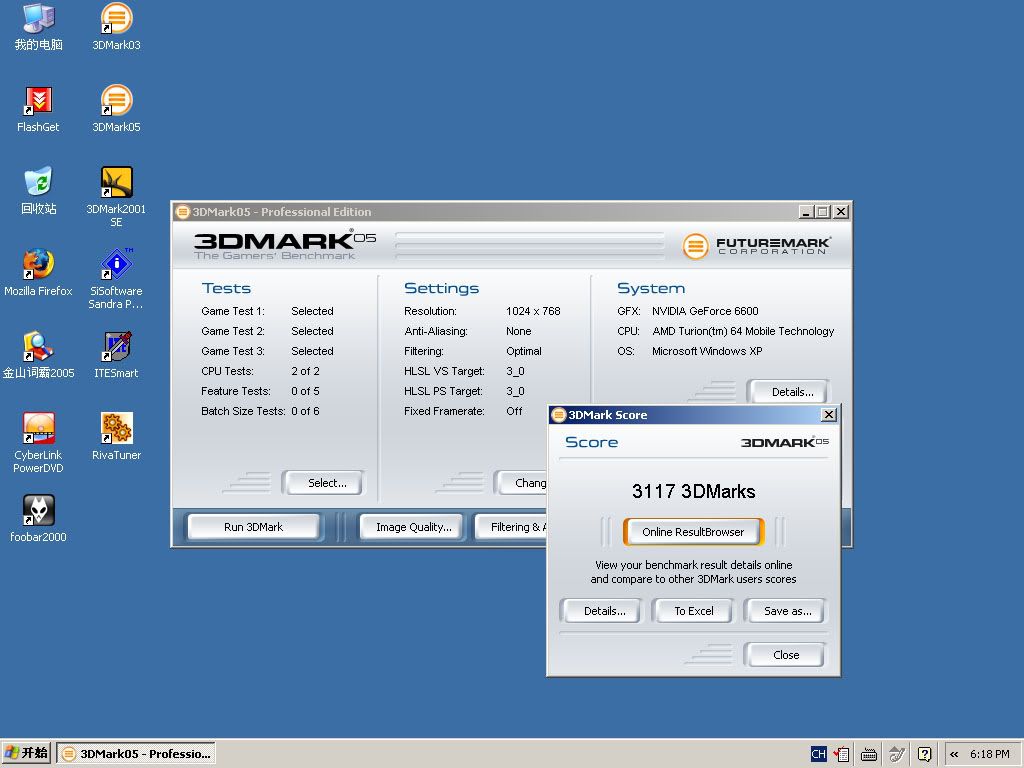Close the 3DMark Score dialog with X
This screenshot has height=768, width=1024.
829,415
